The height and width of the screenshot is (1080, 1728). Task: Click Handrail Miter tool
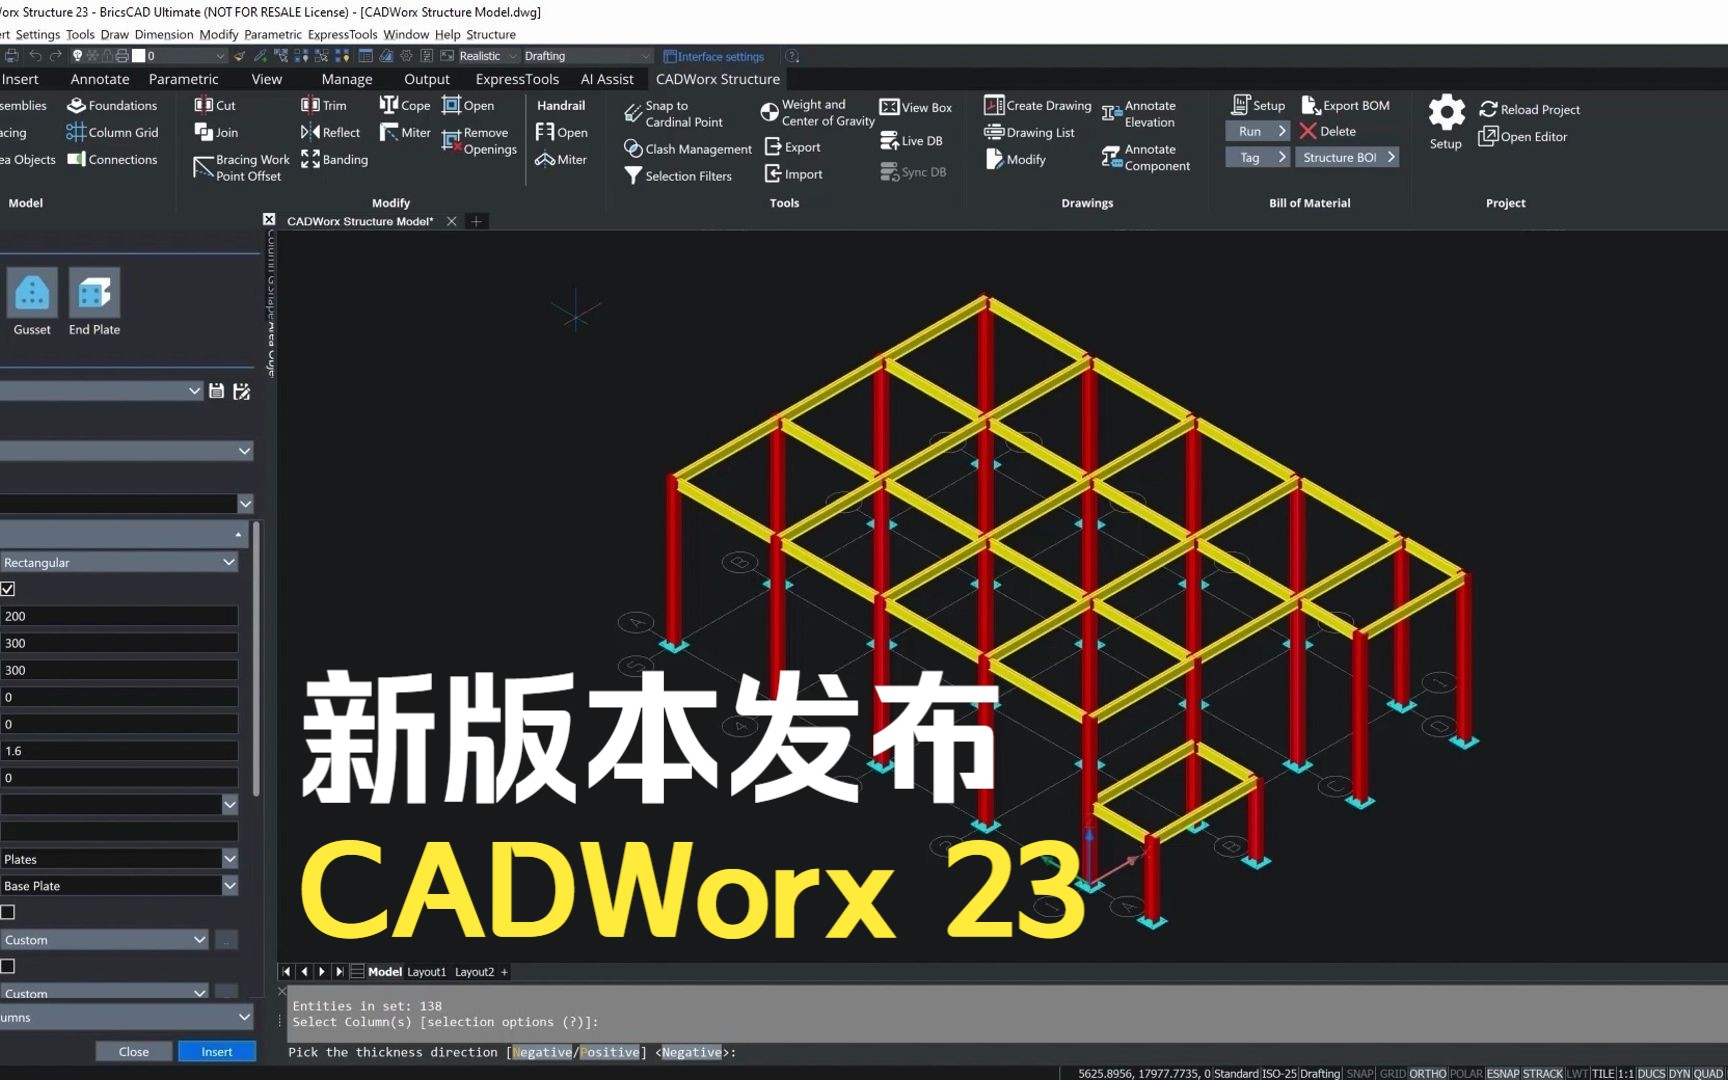[561, 159]
